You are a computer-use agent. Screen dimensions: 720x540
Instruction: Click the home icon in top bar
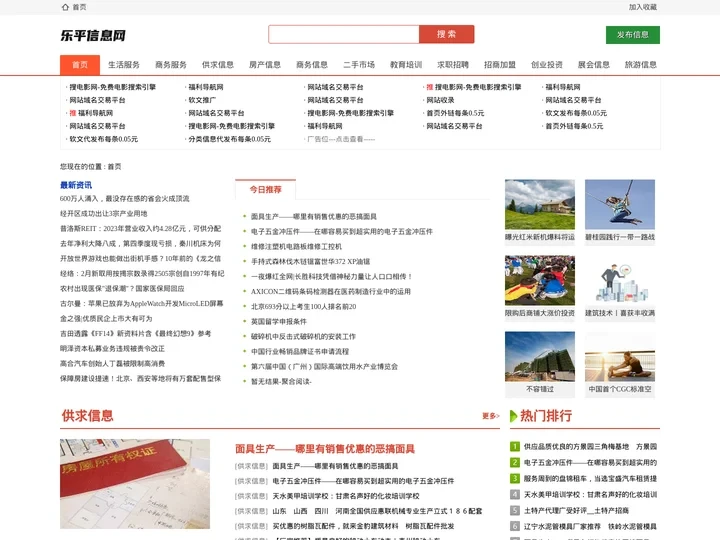(65, 7)
